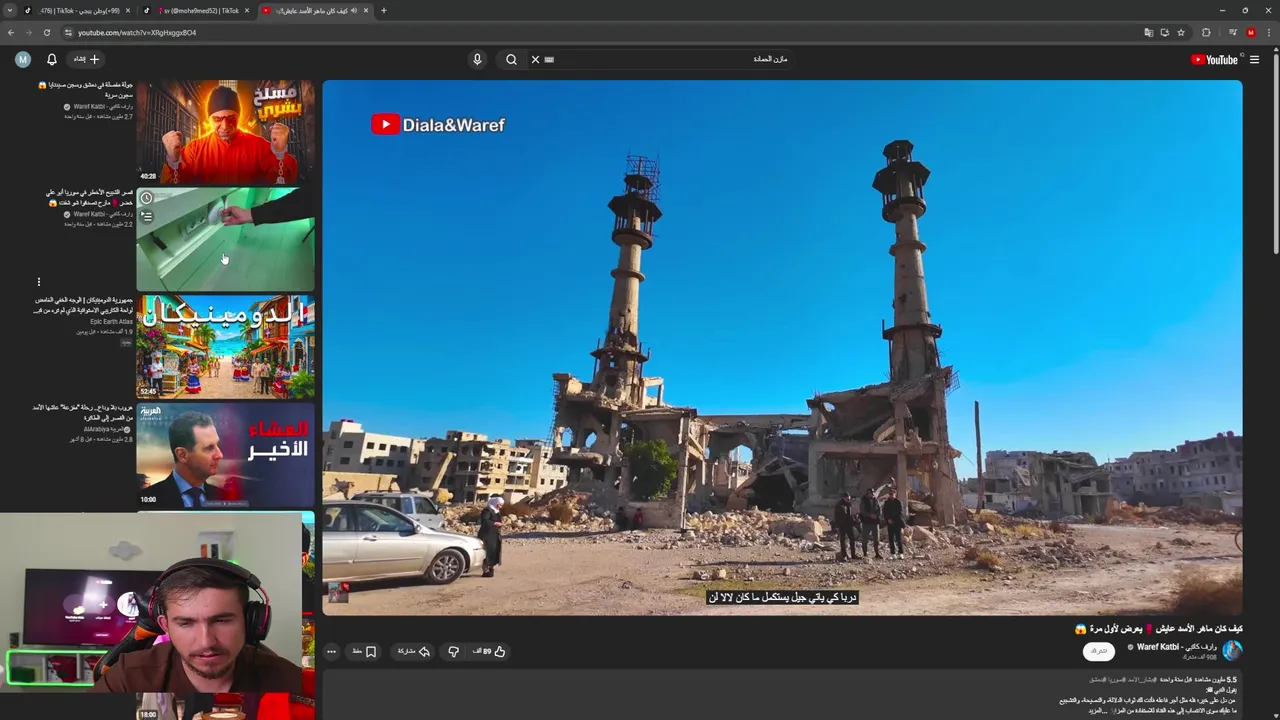Click the install/cast icon in address bar
Image resolution: width=1280 pixels, height=720 pixels.
(1164, 32)
